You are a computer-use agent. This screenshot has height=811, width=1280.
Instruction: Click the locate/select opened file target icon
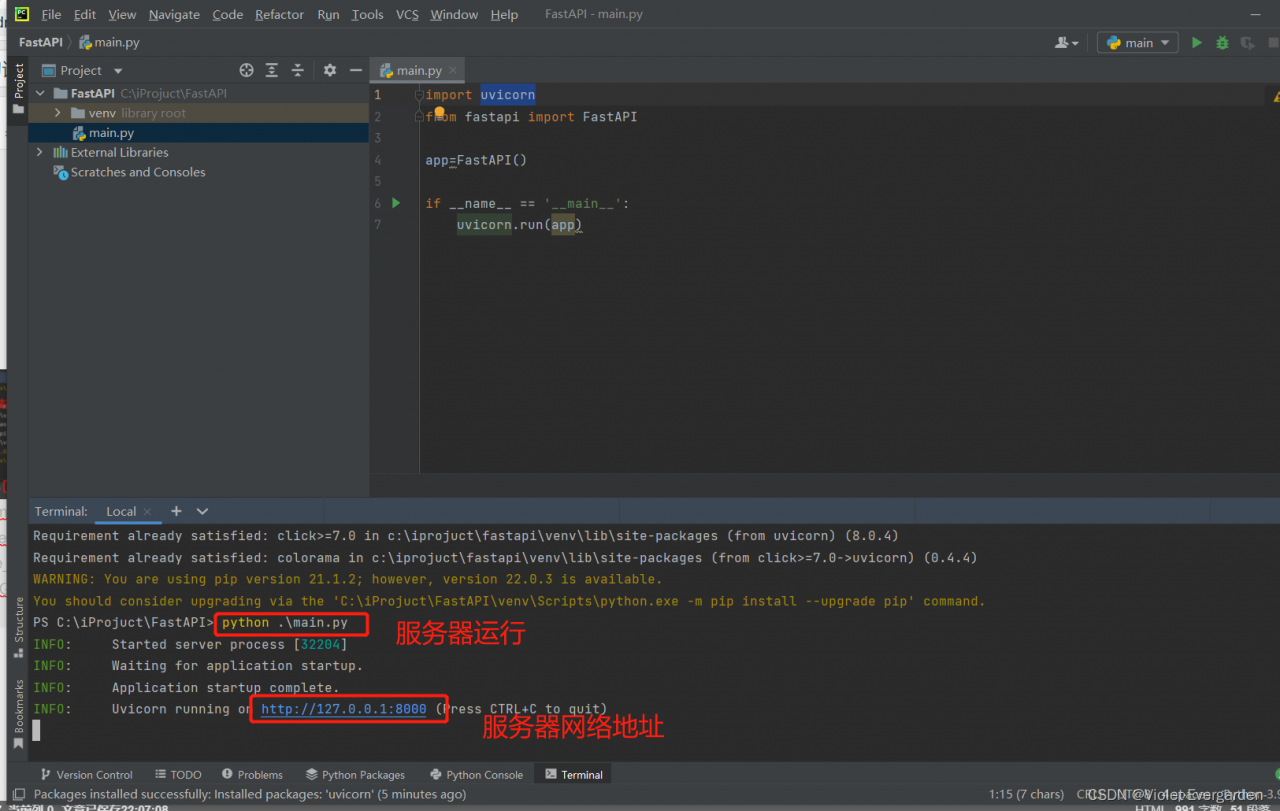coord(246,70)
